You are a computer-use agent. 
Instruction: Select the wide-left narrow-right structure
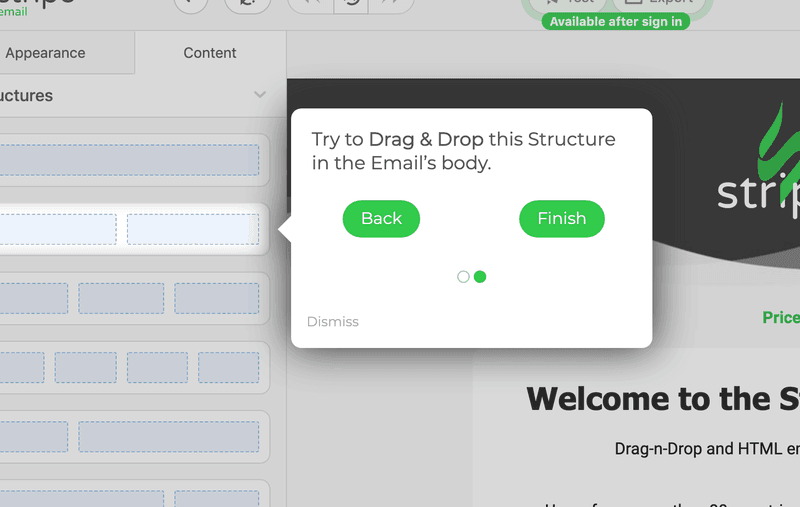(129, 496)
